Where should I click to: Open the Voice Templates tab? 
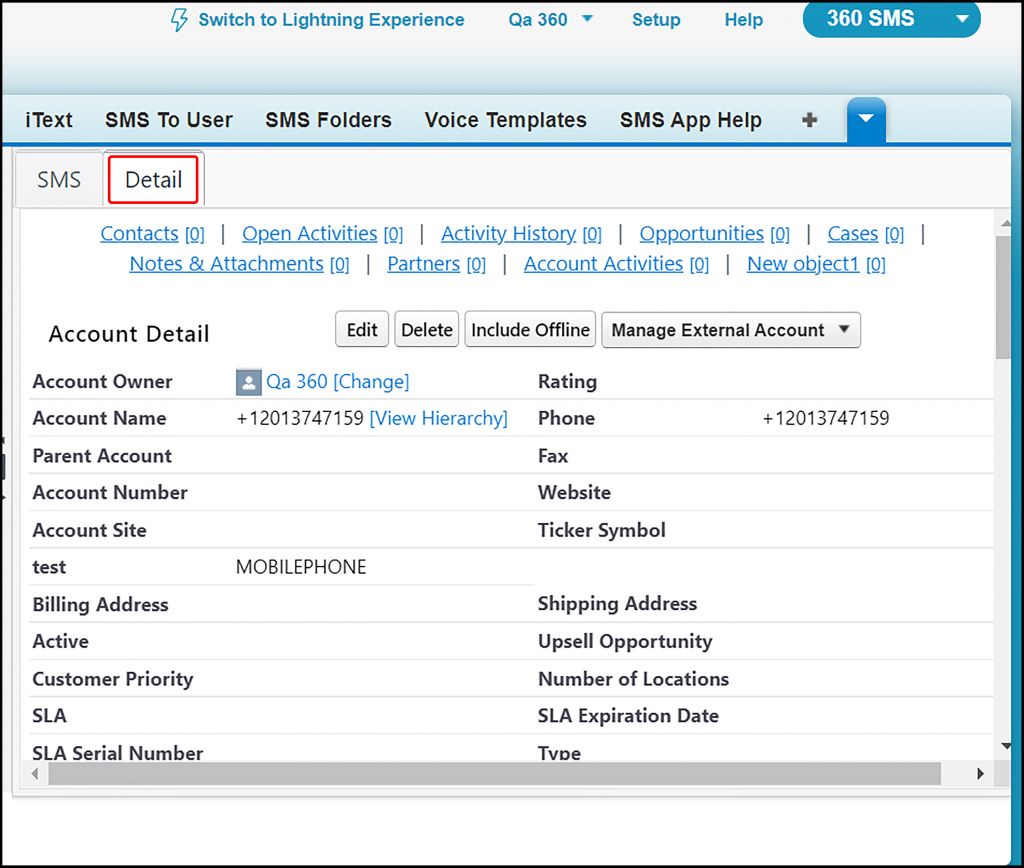pyautogui.click(x=505, y=120)
